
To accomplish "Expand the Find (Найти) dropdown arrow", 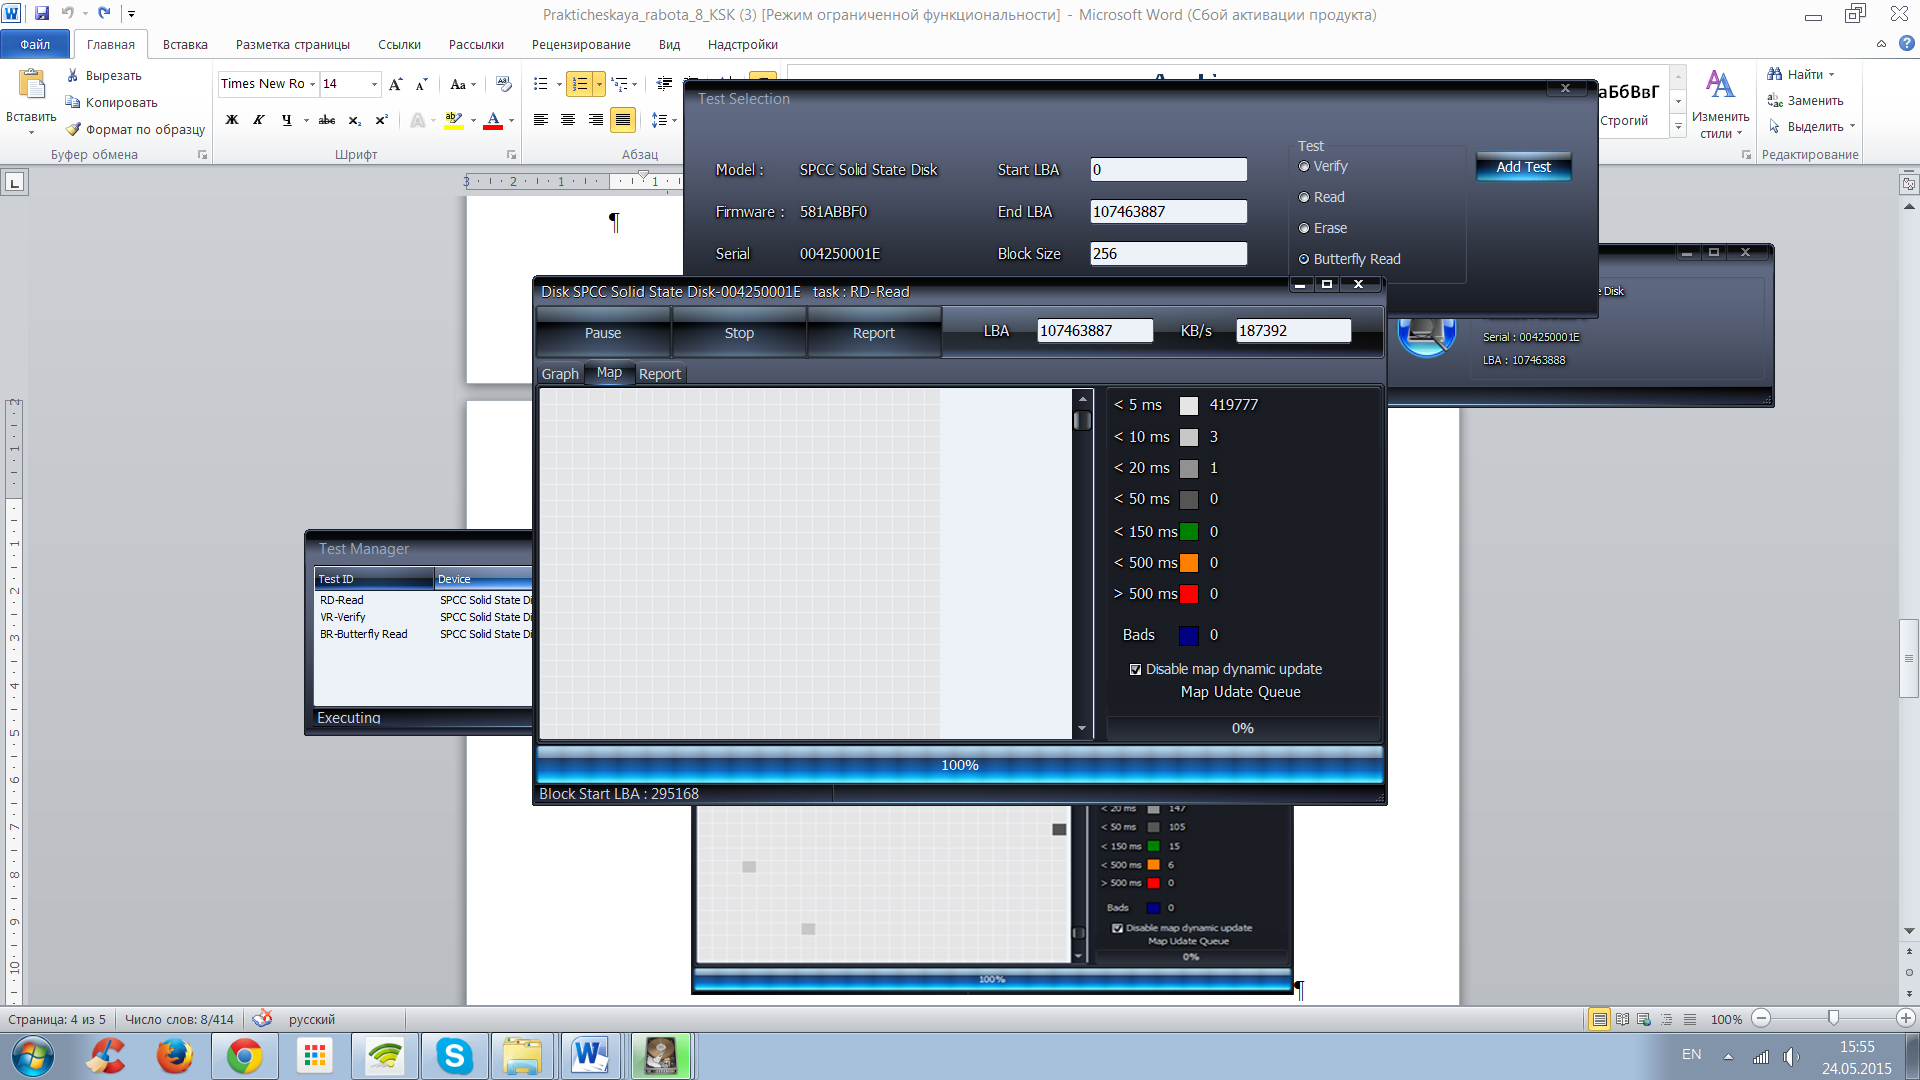I will pos(1832,75).
